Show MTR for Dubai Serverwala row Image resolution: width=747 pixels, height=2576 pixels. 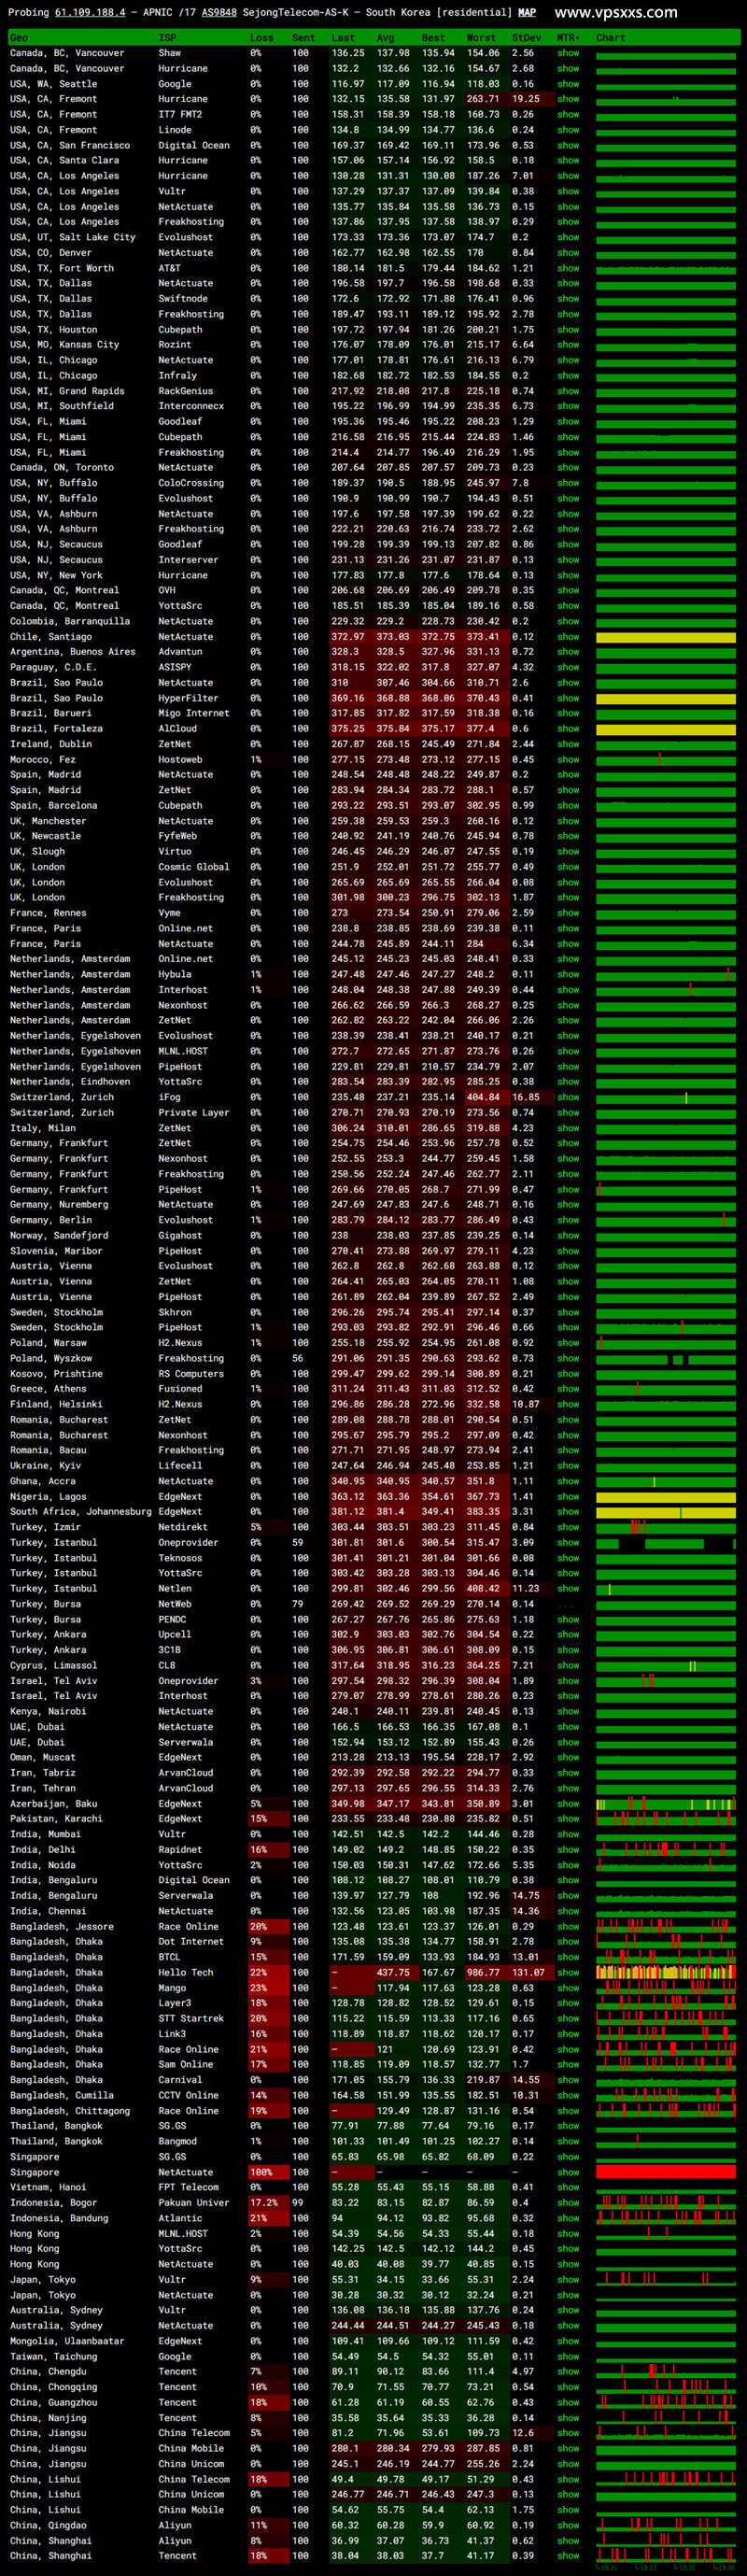pyautogui.click(x=568, y=1742)
